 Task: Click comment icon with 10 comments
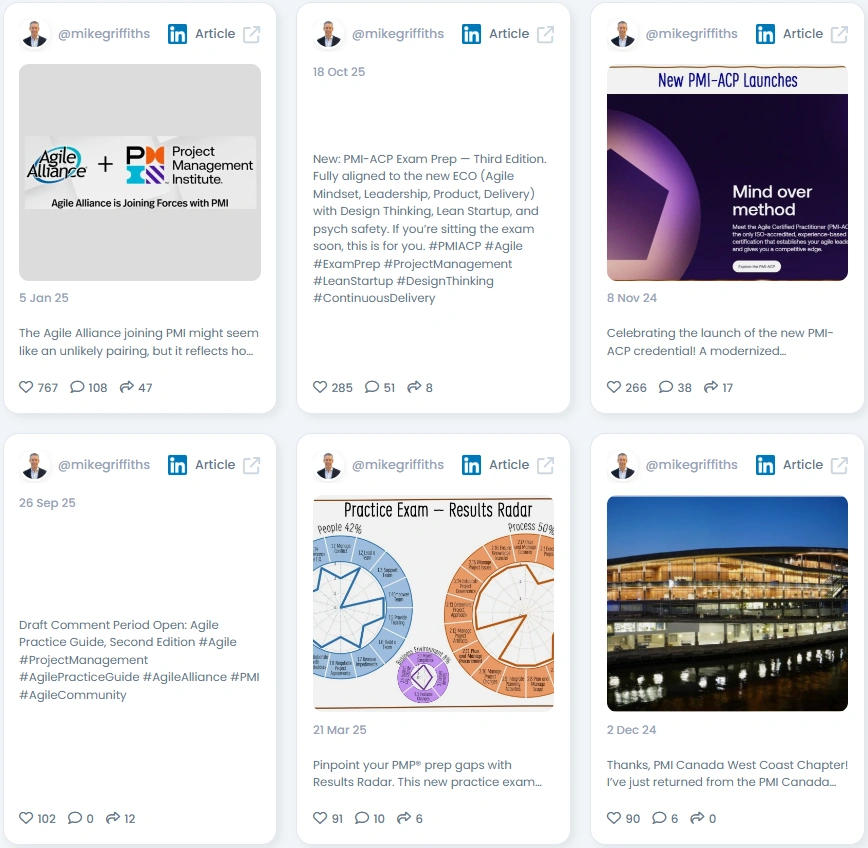361,818
